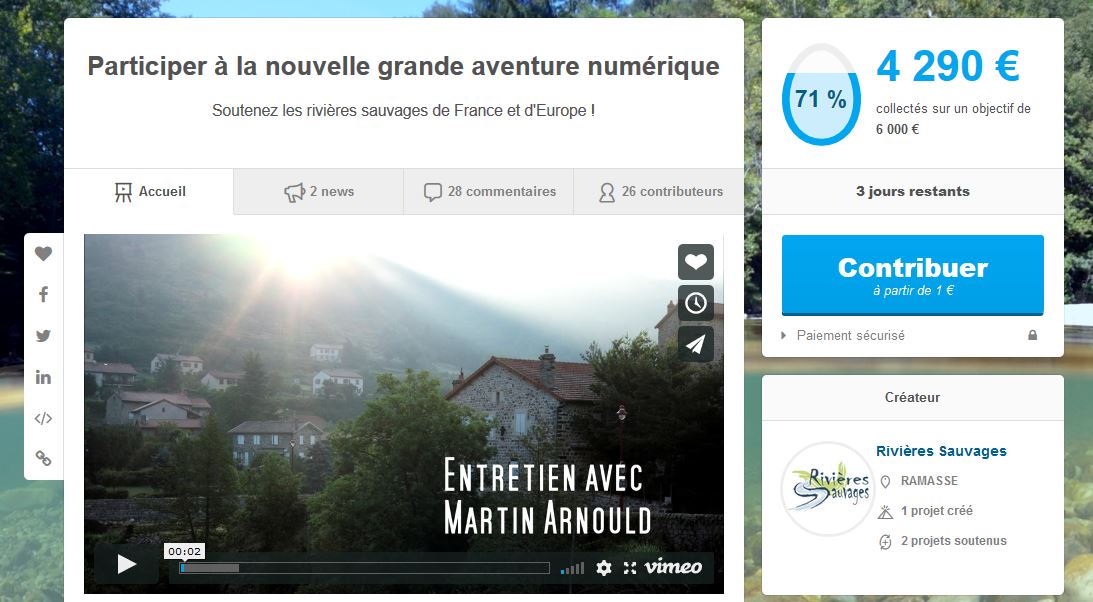Share project on LinkedIn

[x=43, y=377]
